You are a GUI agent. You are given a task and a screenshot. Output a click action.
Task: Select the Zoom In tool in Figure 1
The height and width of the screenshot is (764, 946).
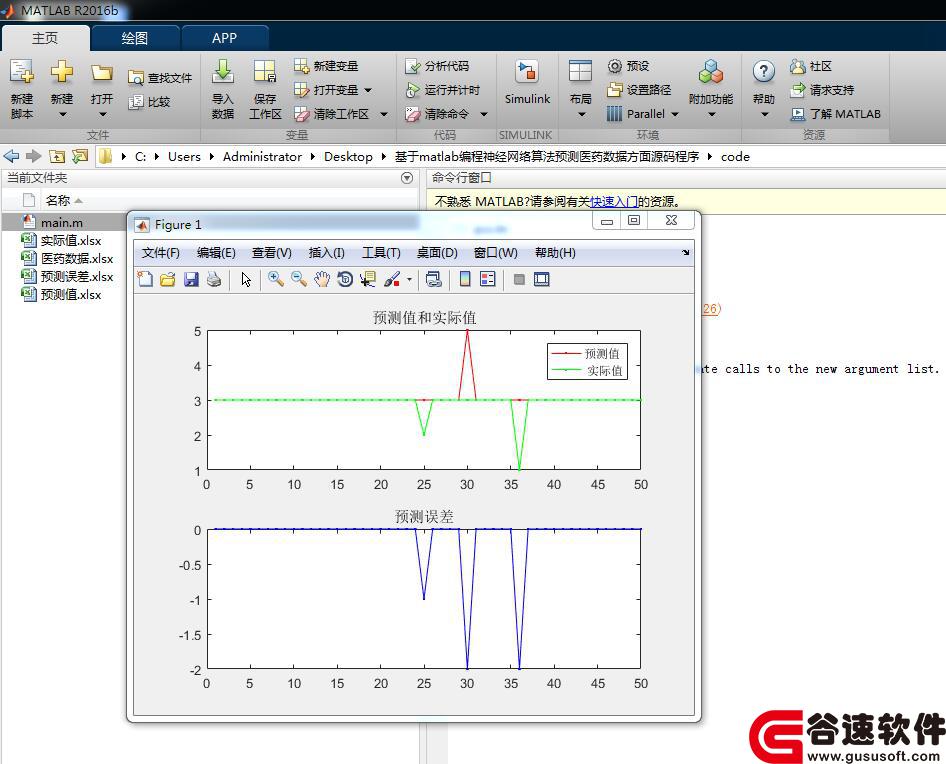[276, 279]
